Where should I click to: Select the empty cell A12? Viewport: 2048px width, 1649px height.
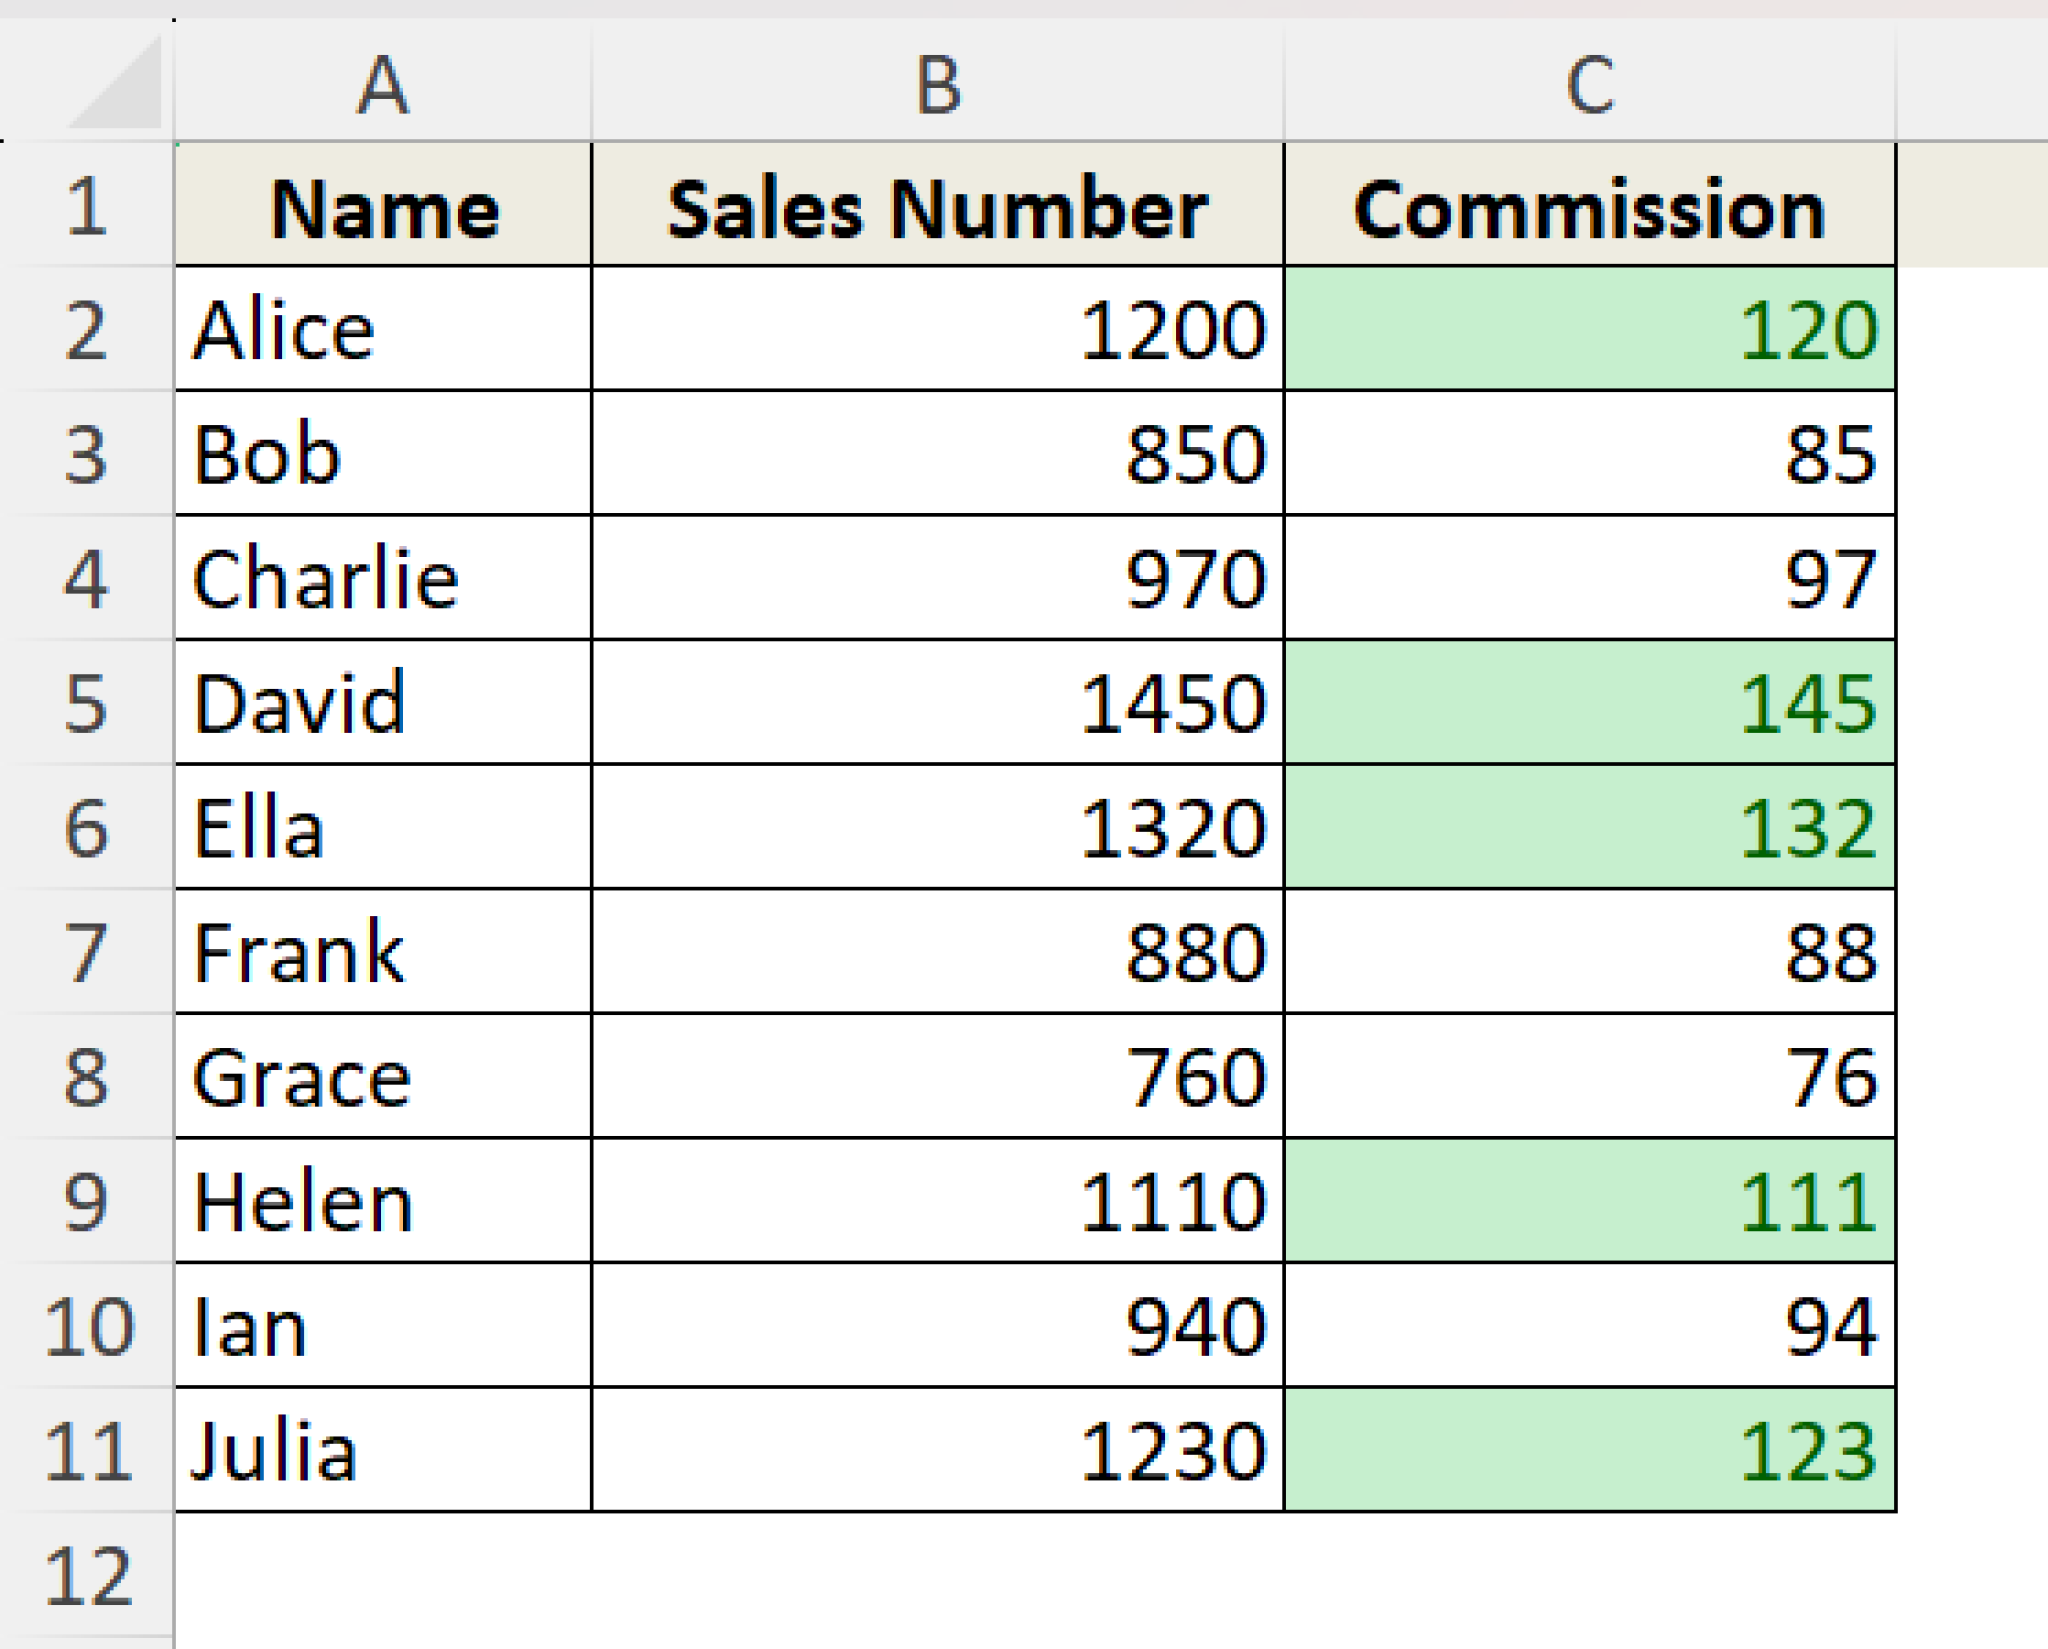(x=385, y=1570)
